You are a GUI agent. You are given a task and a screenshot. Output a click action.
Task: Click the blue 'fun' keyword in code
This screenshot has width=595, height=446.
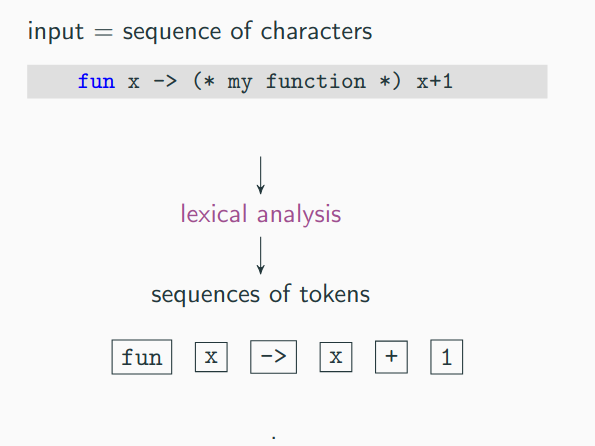coord(96,82)
